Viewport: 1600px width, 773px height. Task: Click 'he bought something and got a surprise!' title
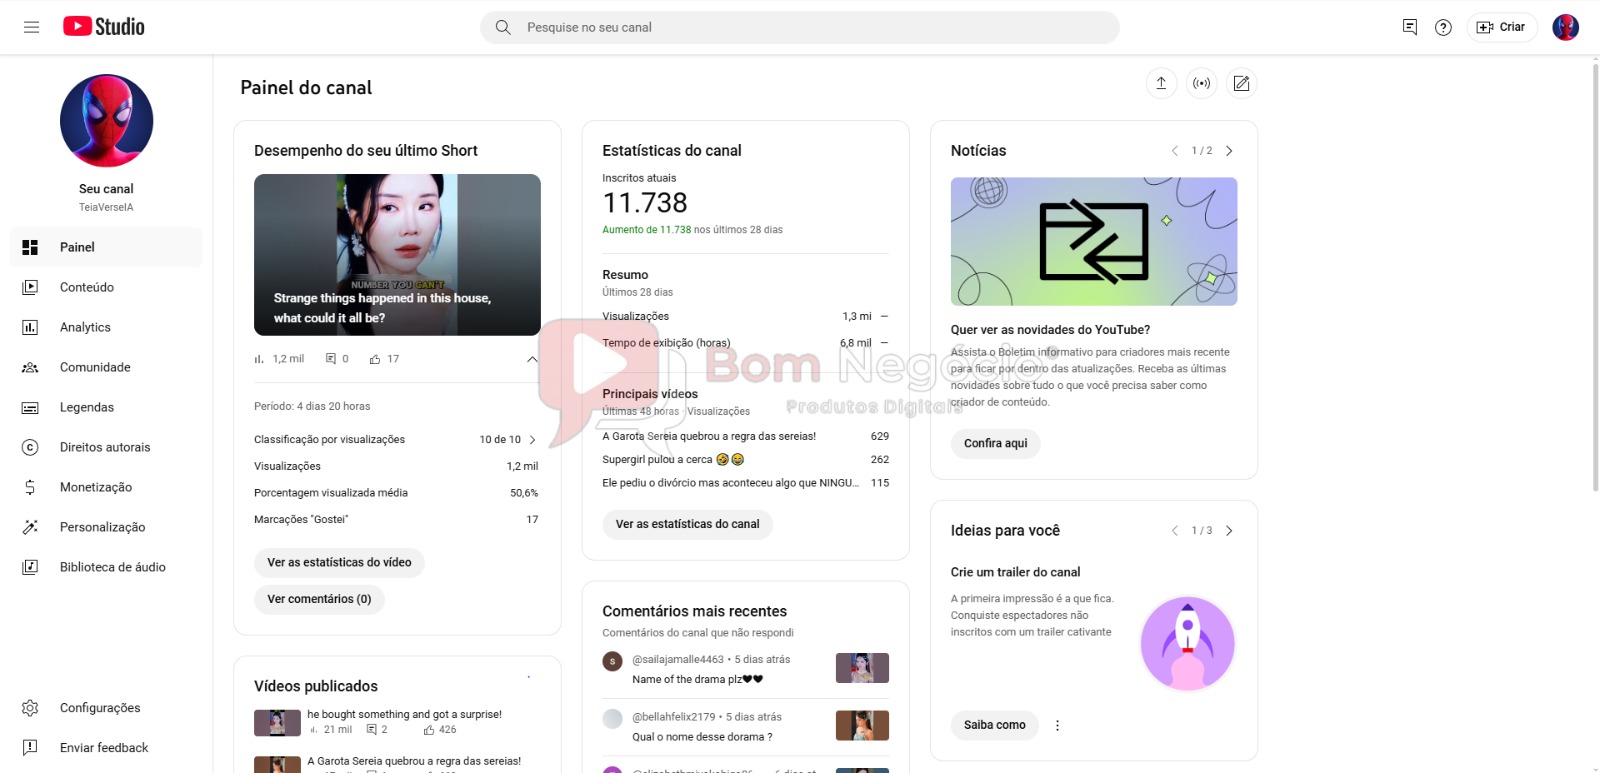click(404, 714)
